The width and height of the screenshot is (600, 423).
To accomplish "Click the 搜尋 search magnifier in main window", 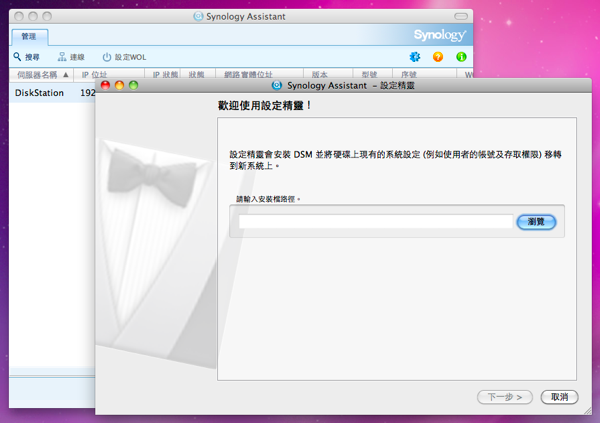I will [26, 57].
